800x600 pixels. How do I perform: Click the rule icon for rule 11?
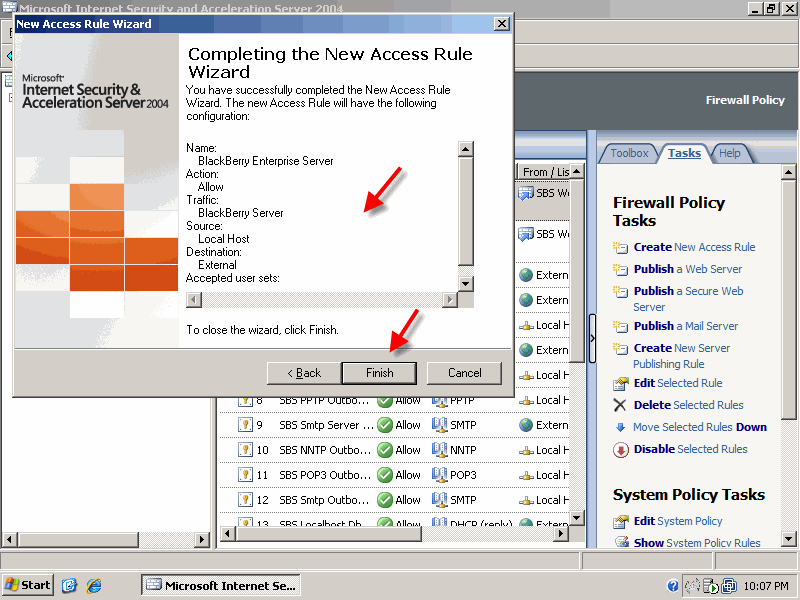pos(245,475)
